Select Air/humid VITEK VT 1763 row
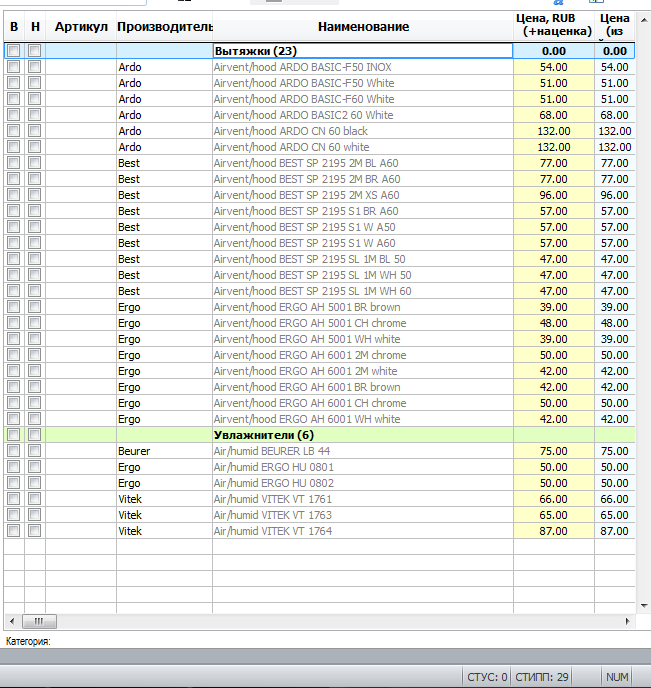Viewport: 651px width, 688px height. pos(319,515)
